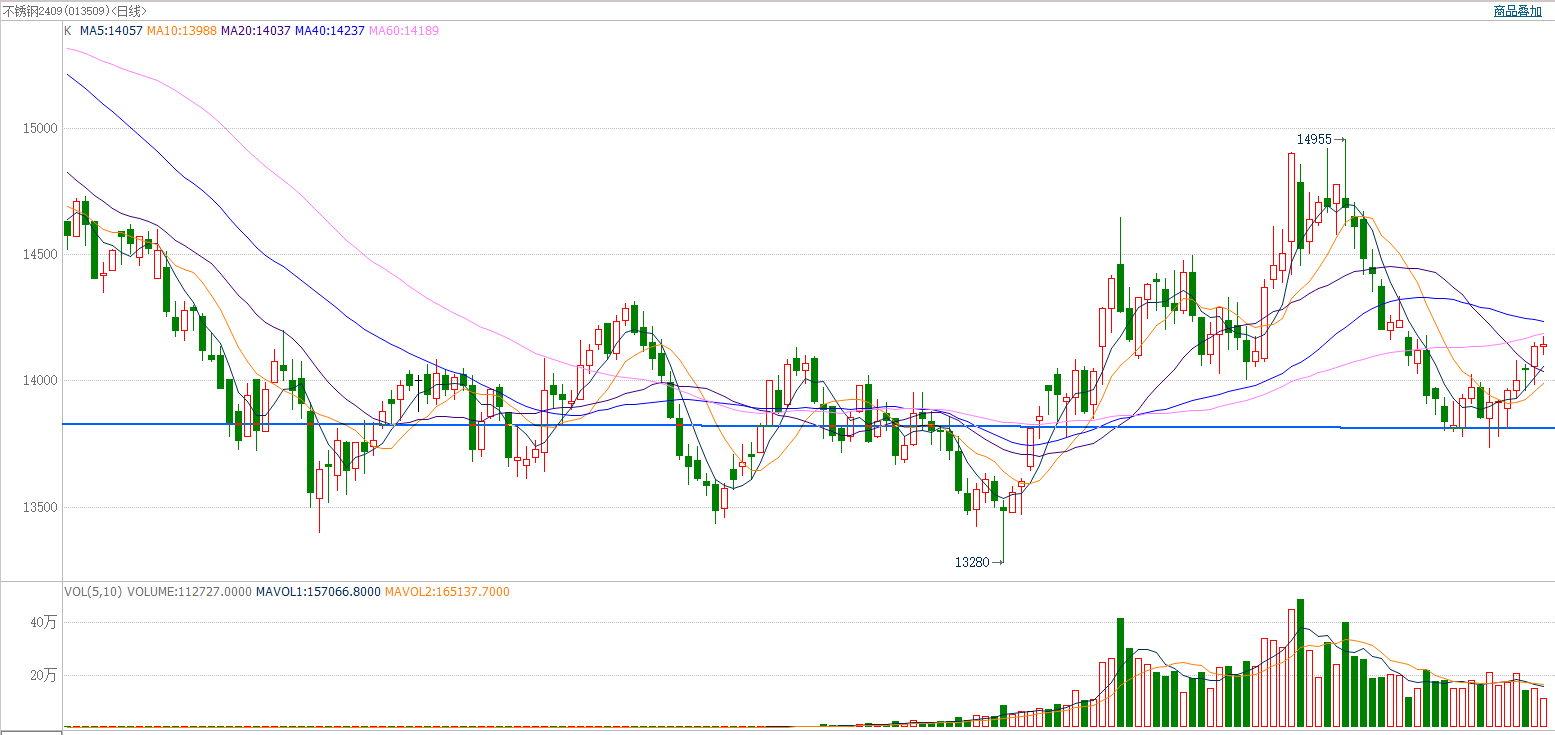Select the MA40:14237 indicator label
This screenshot has width=1555, height=735.
coord(330,31)
